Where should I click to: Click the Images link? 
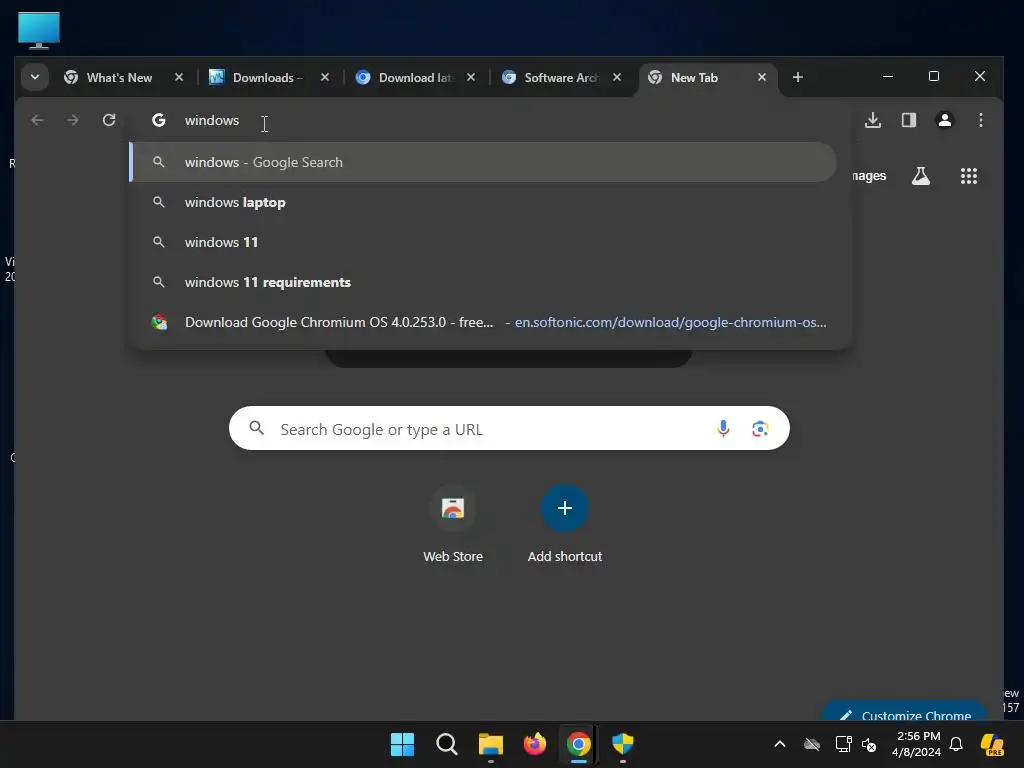[x=869, y=176]
